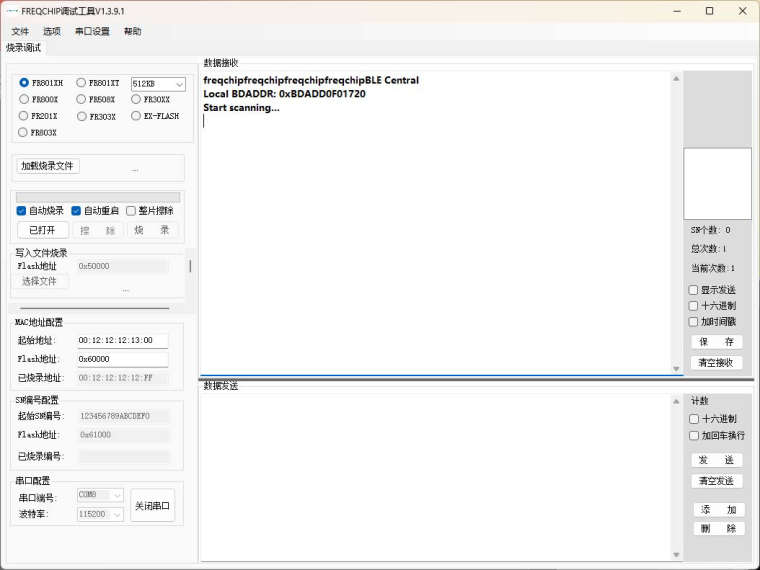Viewport: 760px width, 570px height.
Task: Click the scroll-up arrow of receive area
Action: (x=676, y=79)
